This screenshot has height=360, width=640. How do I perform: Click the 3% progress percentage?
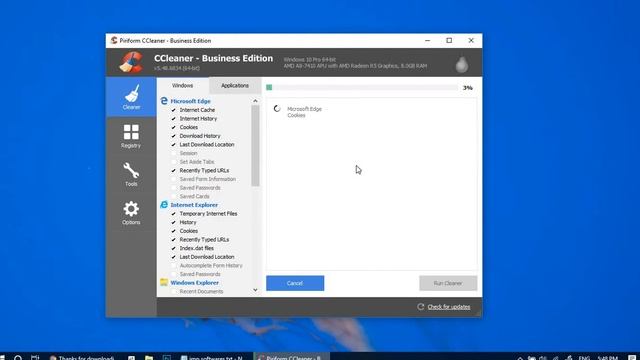click(x=468, y=88)
